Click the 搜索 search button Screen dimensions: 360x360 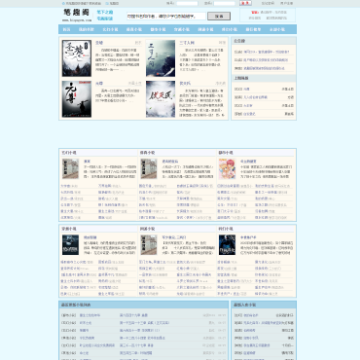219,16
